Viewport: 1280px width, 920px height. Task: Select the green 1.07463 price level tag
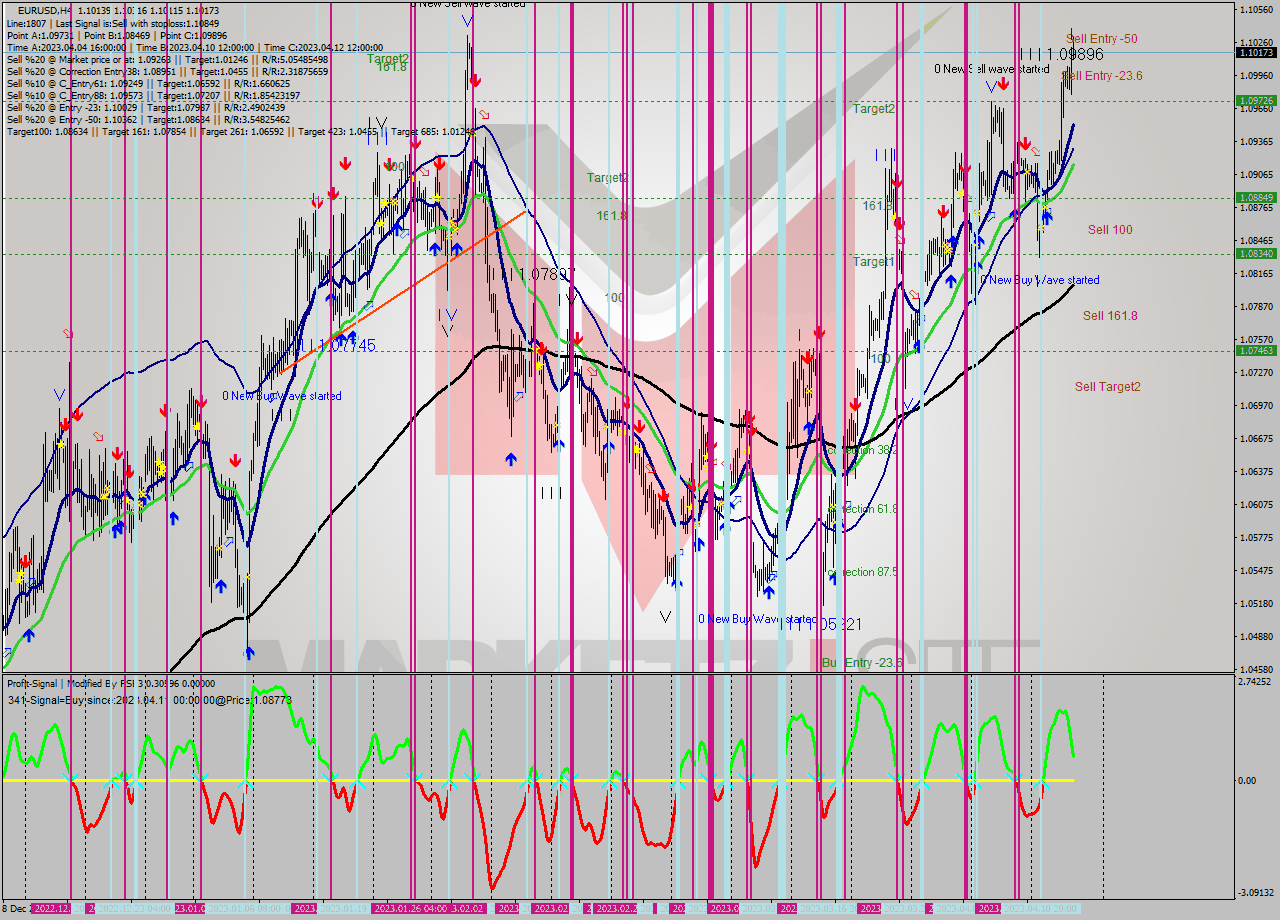[x=1256, y=351]
